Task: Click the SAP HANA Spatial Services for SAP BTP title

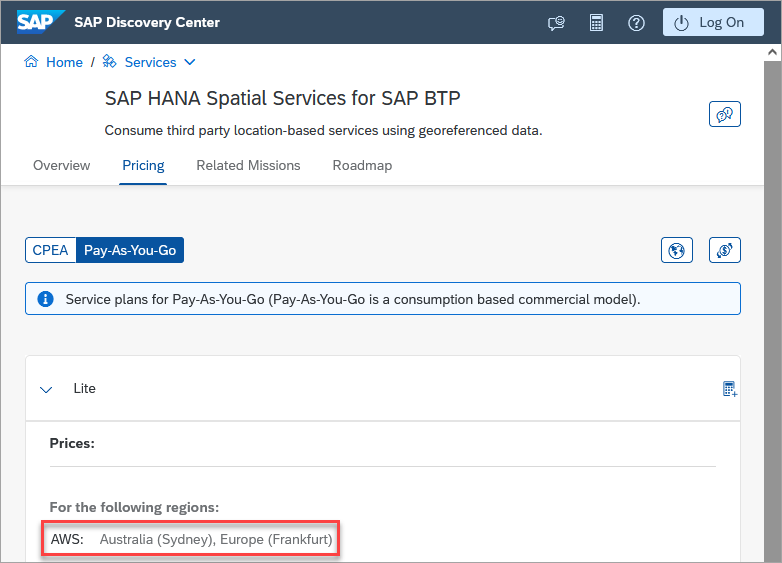Action: (x=282, y=98)
